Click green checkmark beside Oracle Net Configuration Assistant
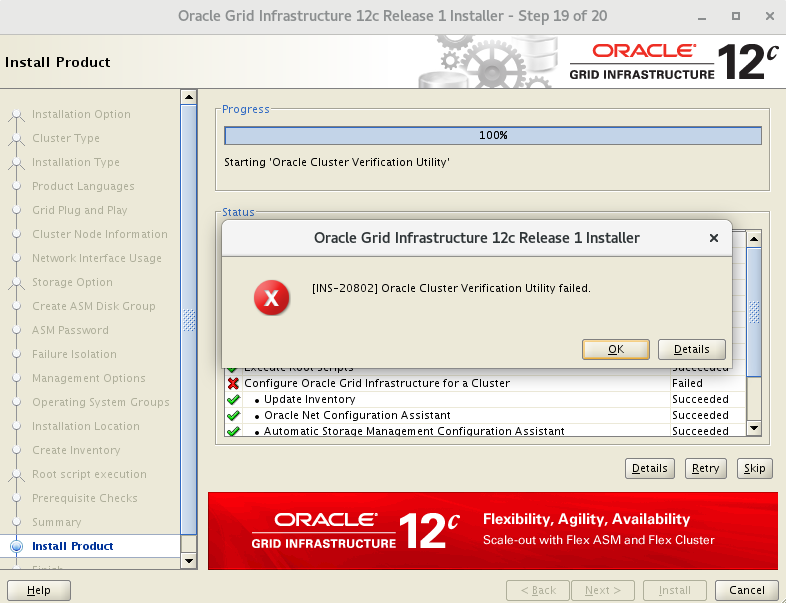Viewport: 786px width, 603px height. tap(233, 415)
